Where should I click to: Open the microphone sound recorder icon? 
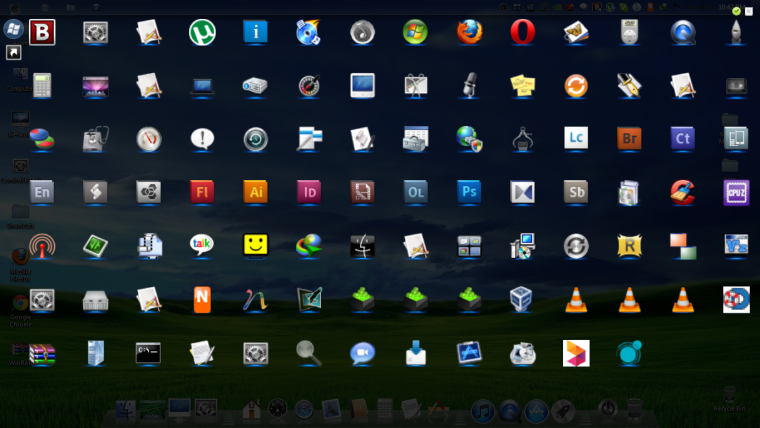(x=469, y=84)
